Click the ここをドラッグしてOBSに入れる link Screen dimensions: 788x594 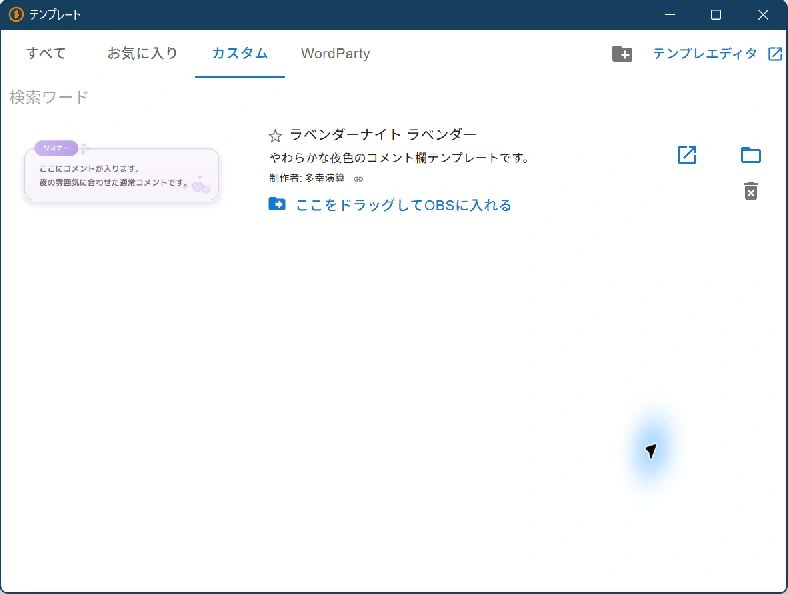(x=404, y=205)
